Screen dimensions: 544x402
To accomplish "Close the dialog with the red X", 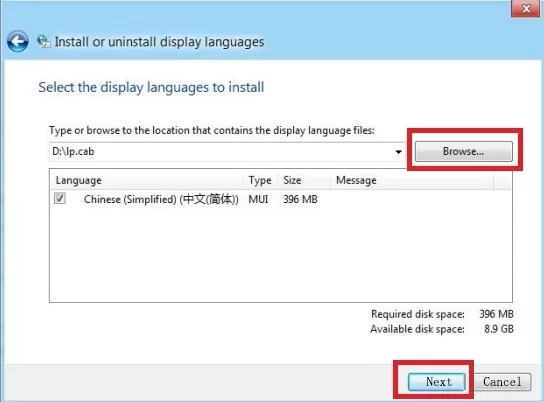I will 526,8.
